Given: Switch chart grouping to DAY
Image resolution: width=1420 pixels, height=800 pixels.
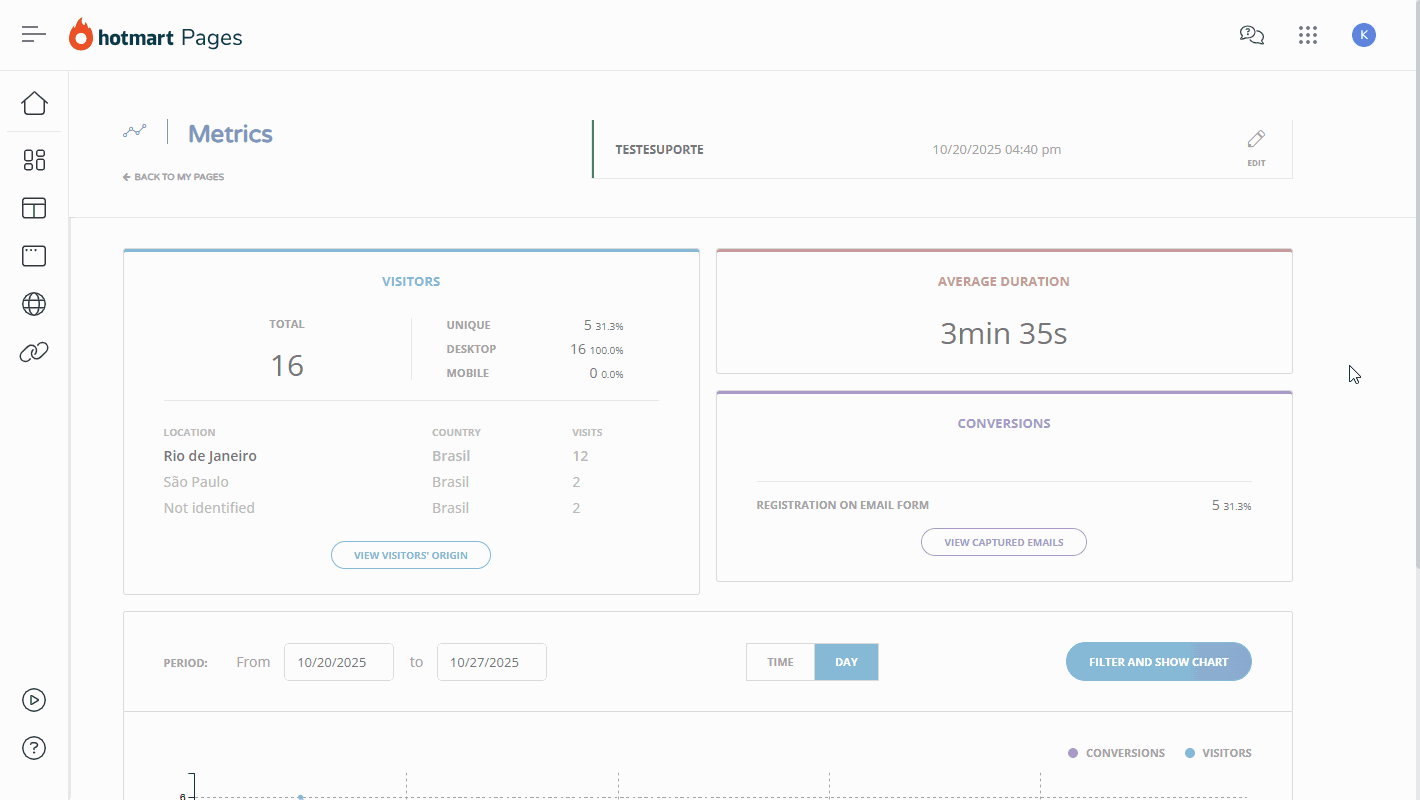Looking at the screenshot, I should click(846, 662).
